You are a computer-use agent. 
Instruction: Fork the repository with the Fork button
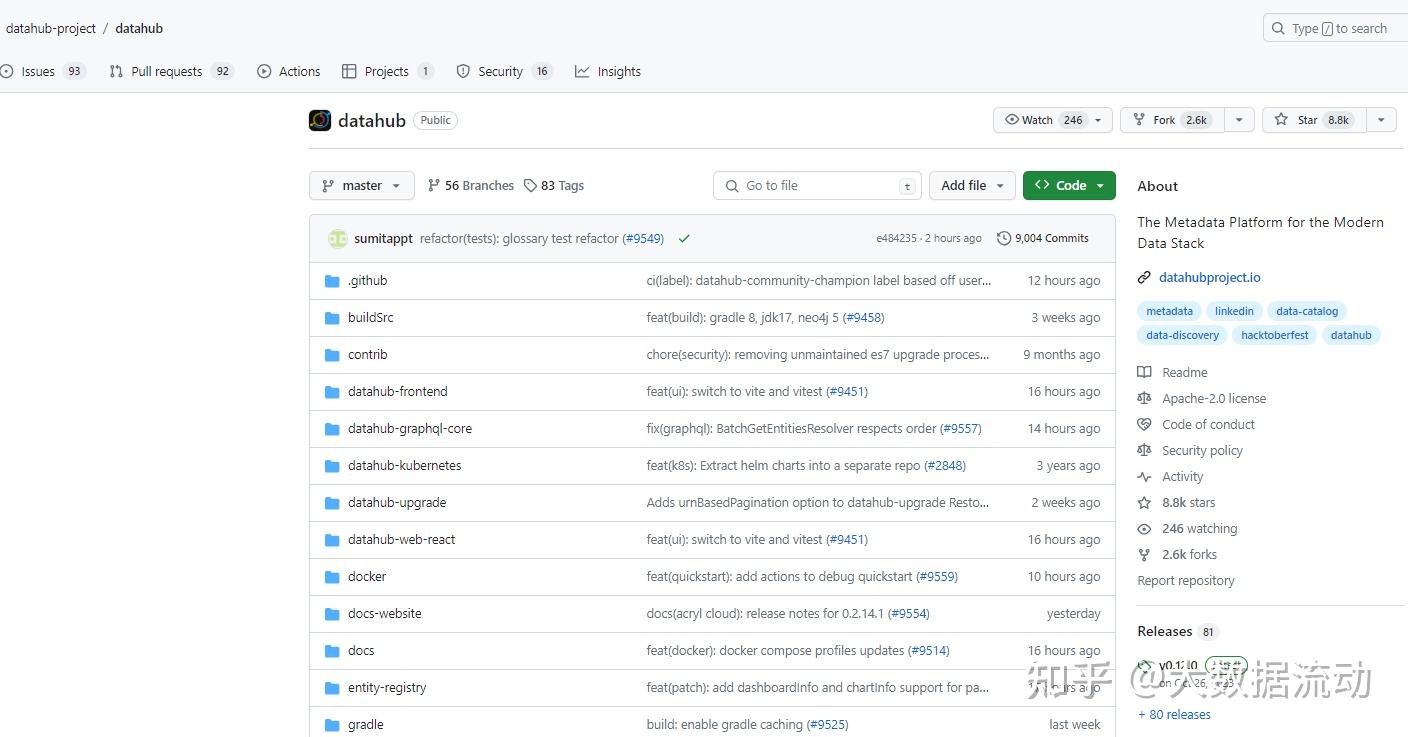click(1171, 120)
